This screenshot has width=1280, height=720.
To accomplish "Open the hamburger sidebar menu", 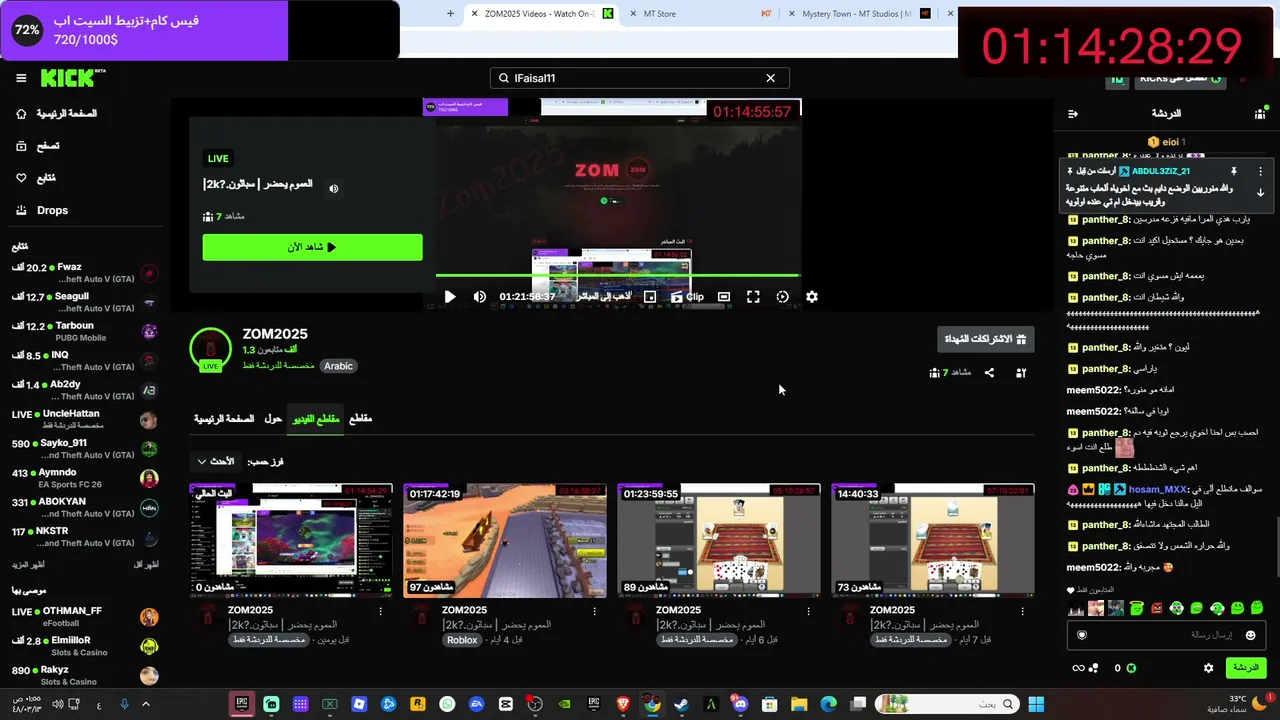I will pos(21,78).
